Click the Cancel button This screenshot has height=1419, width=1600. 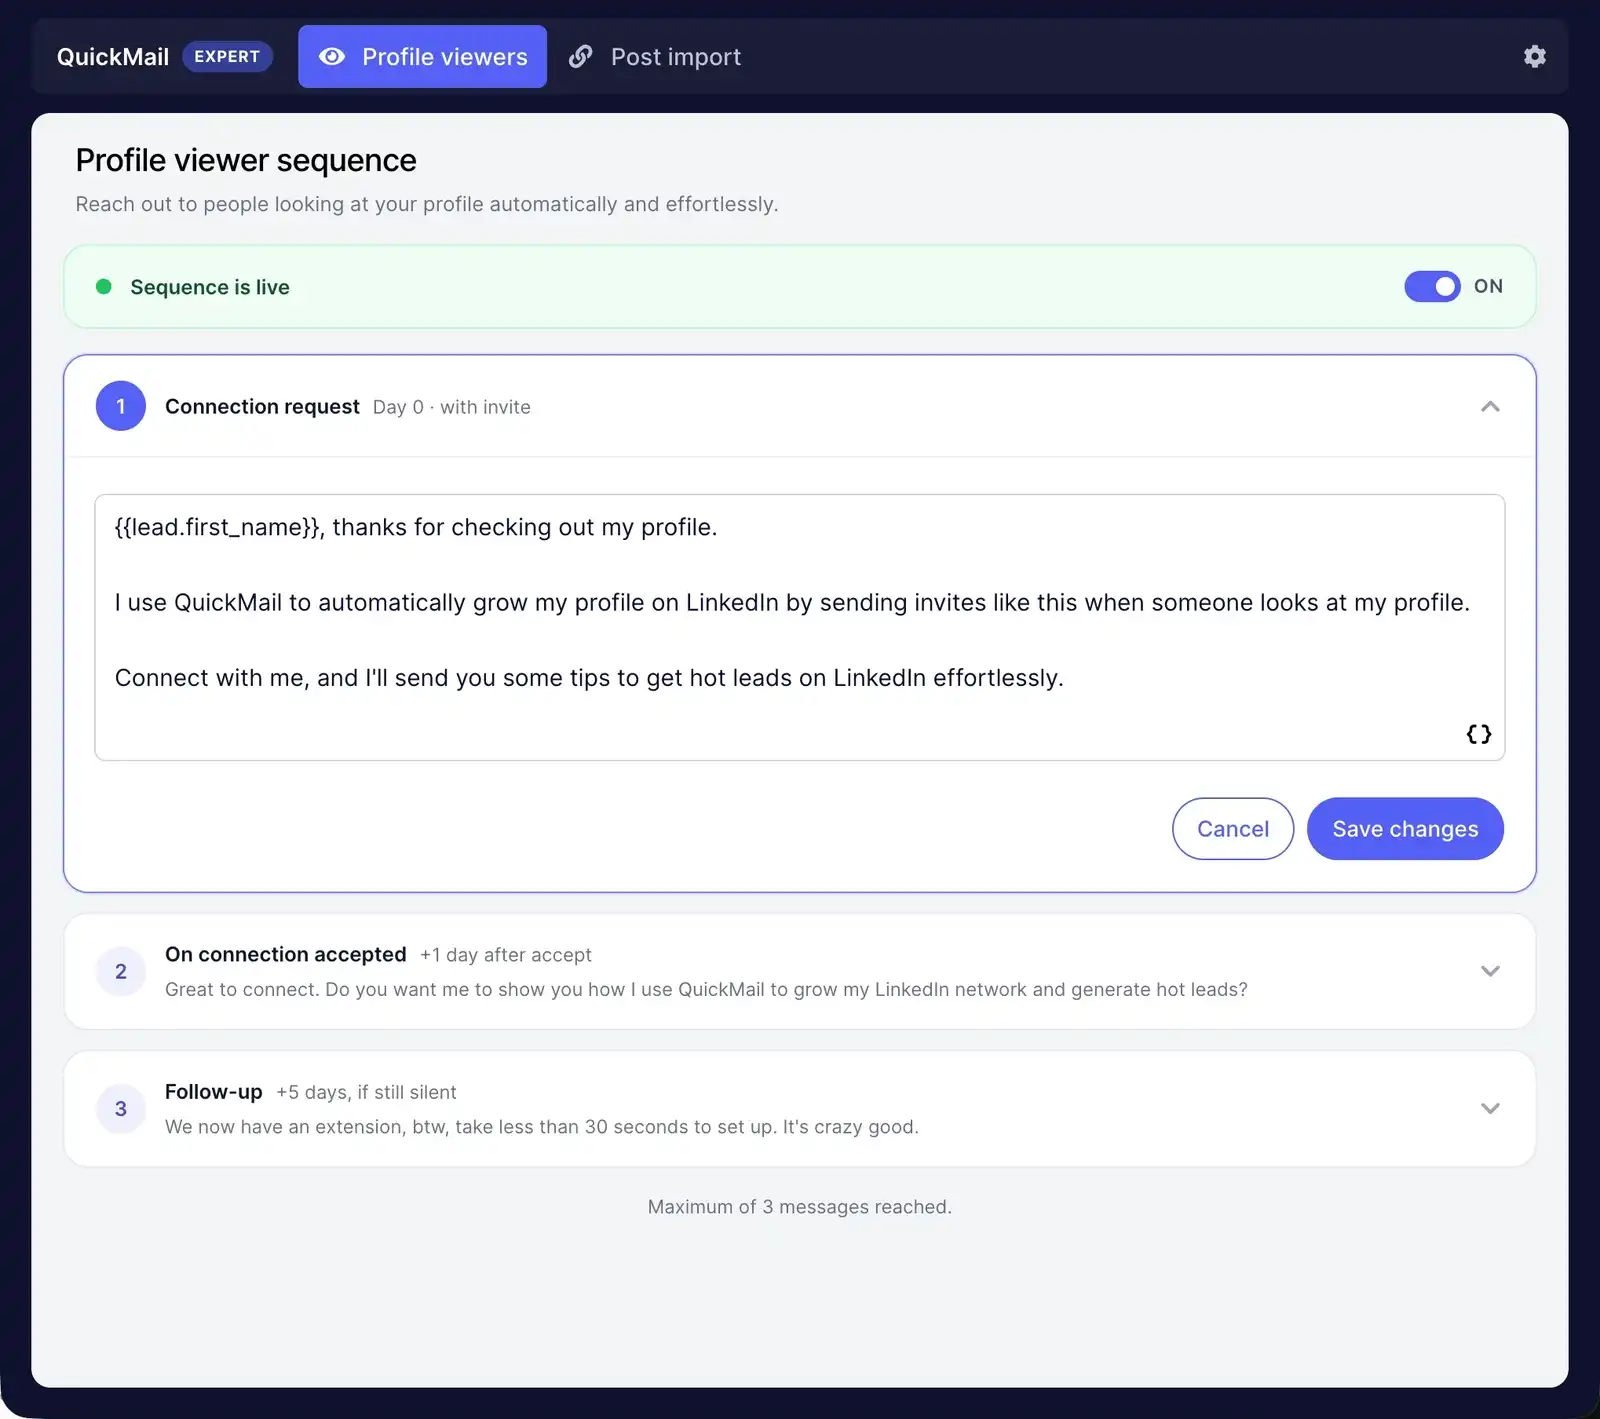click(x=1233, y=828)
